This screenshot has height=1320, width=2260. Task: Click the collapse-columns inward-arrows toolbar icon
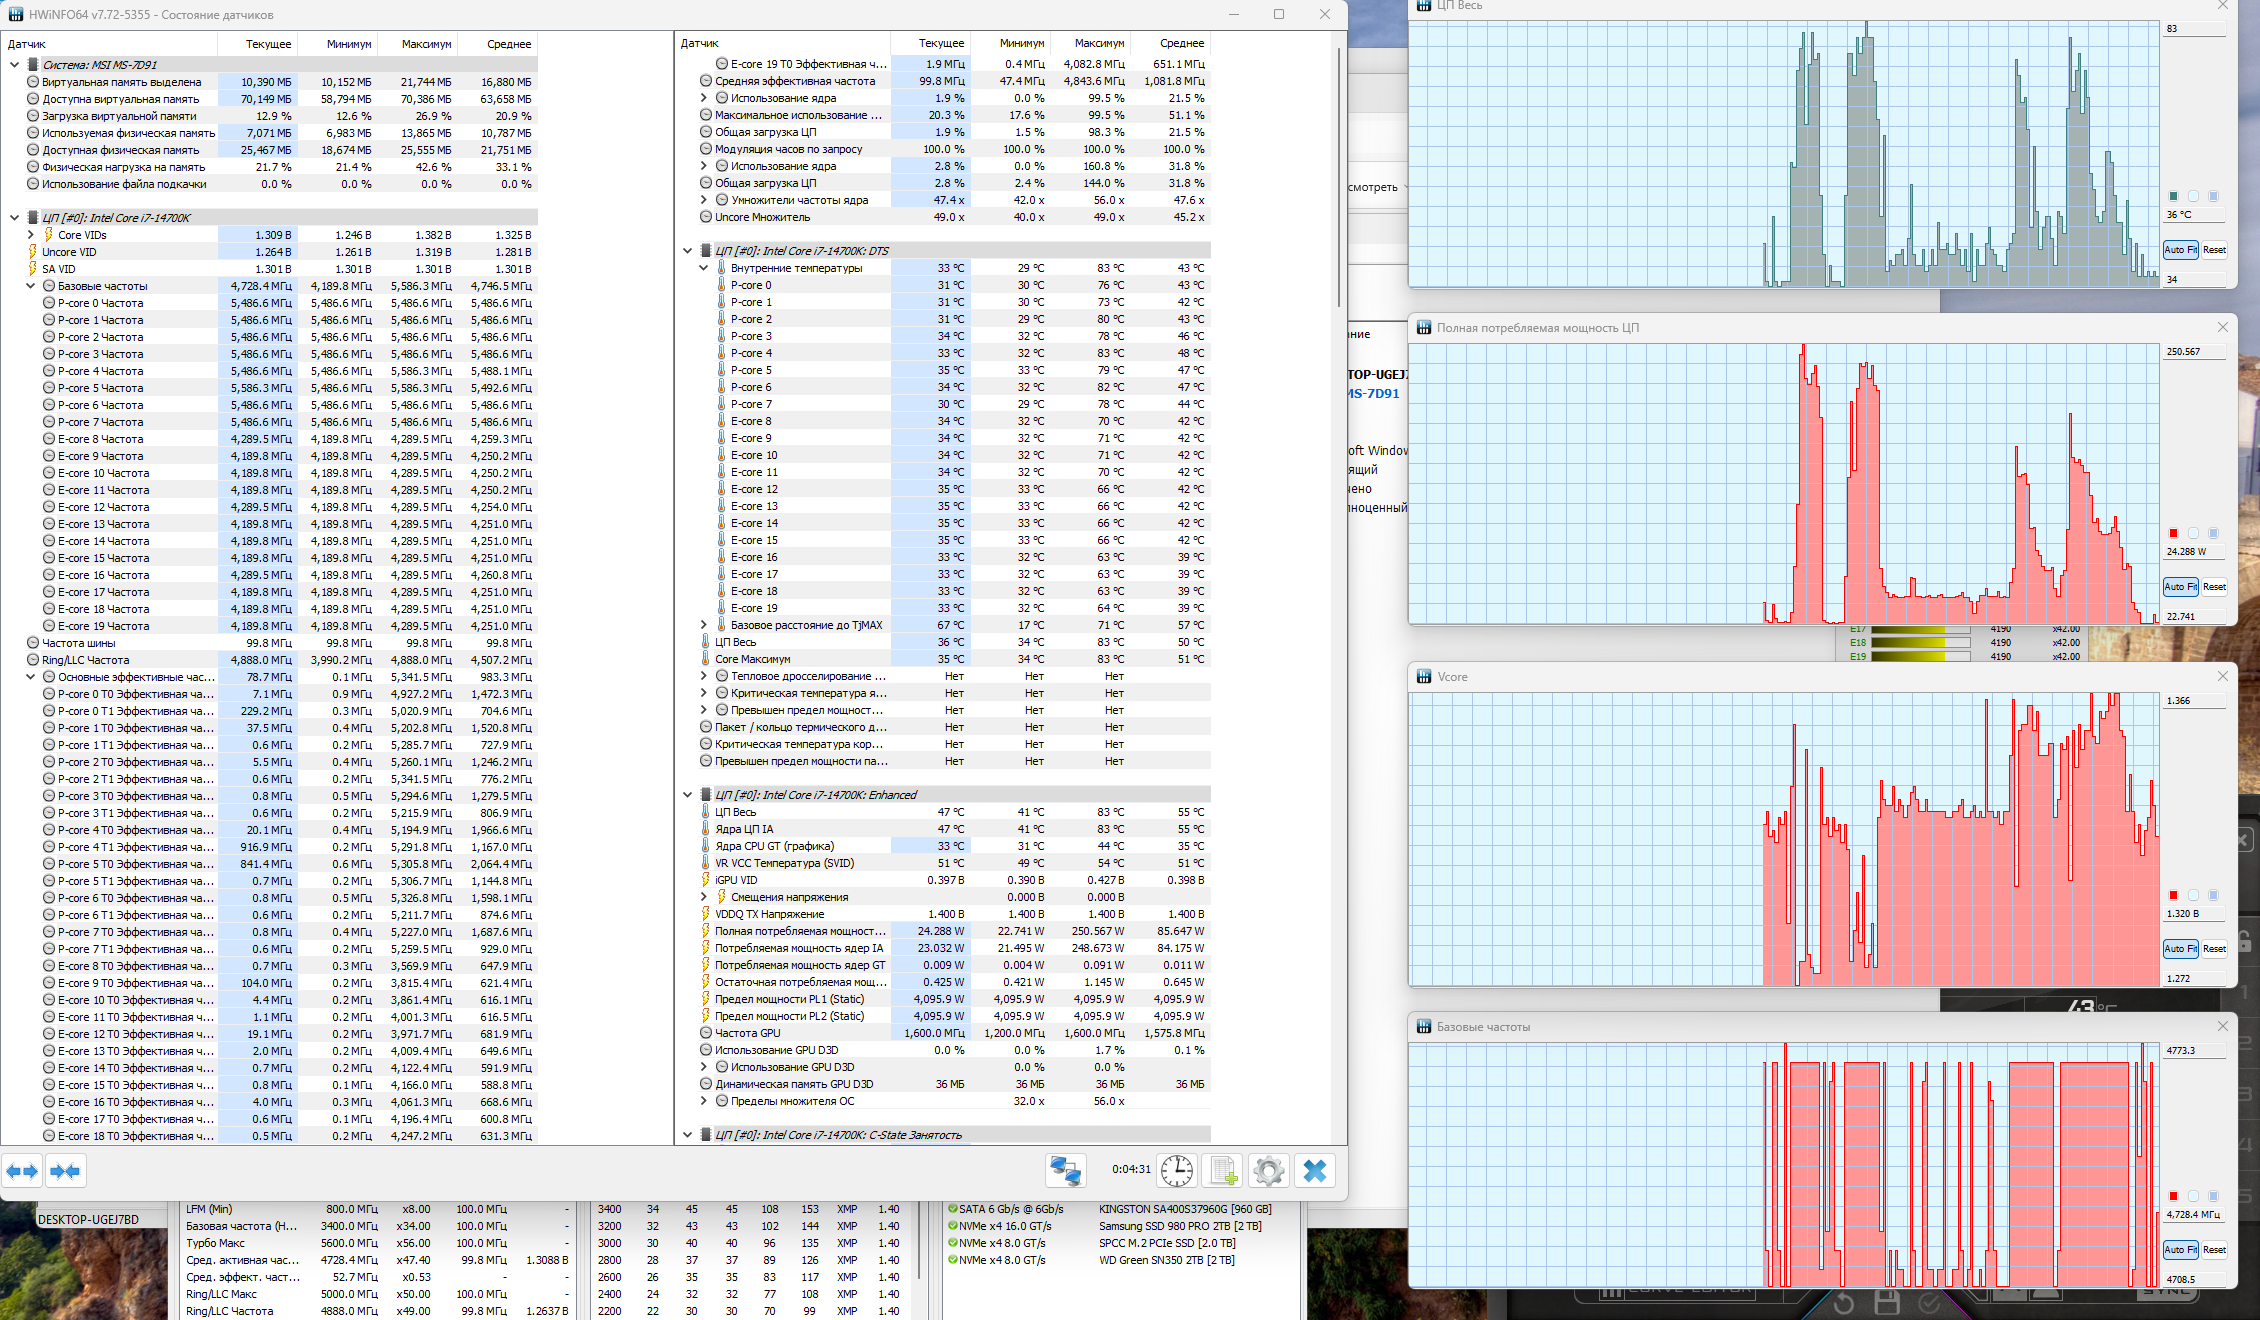coord(65,1171)
